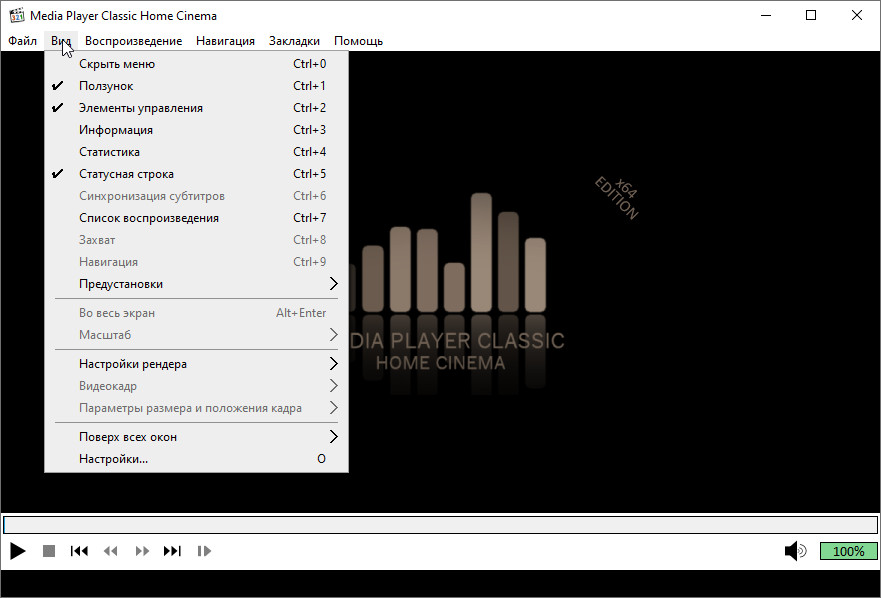Select Настройки... in the menu

pos(114,459)
